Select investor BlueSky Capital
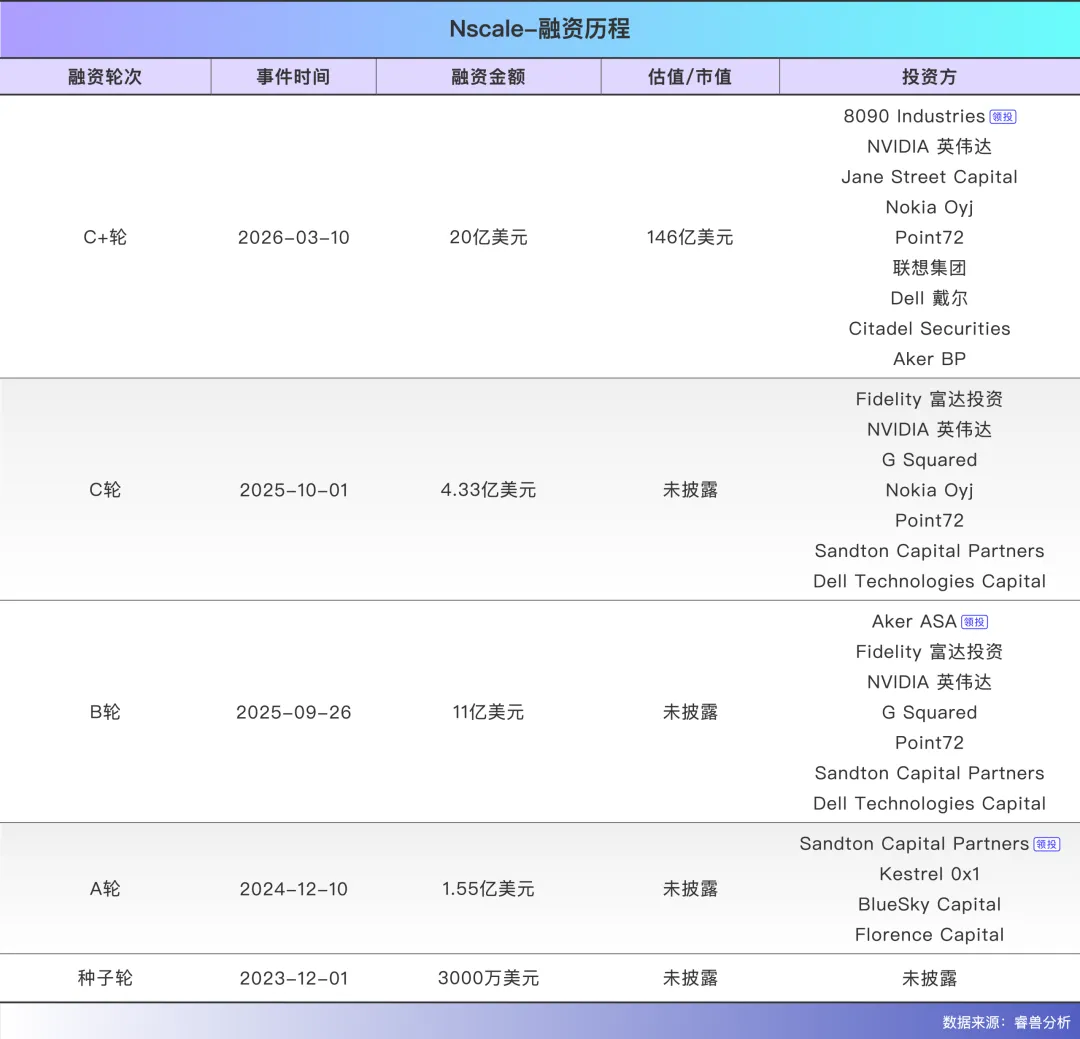 tap(929, 905)
